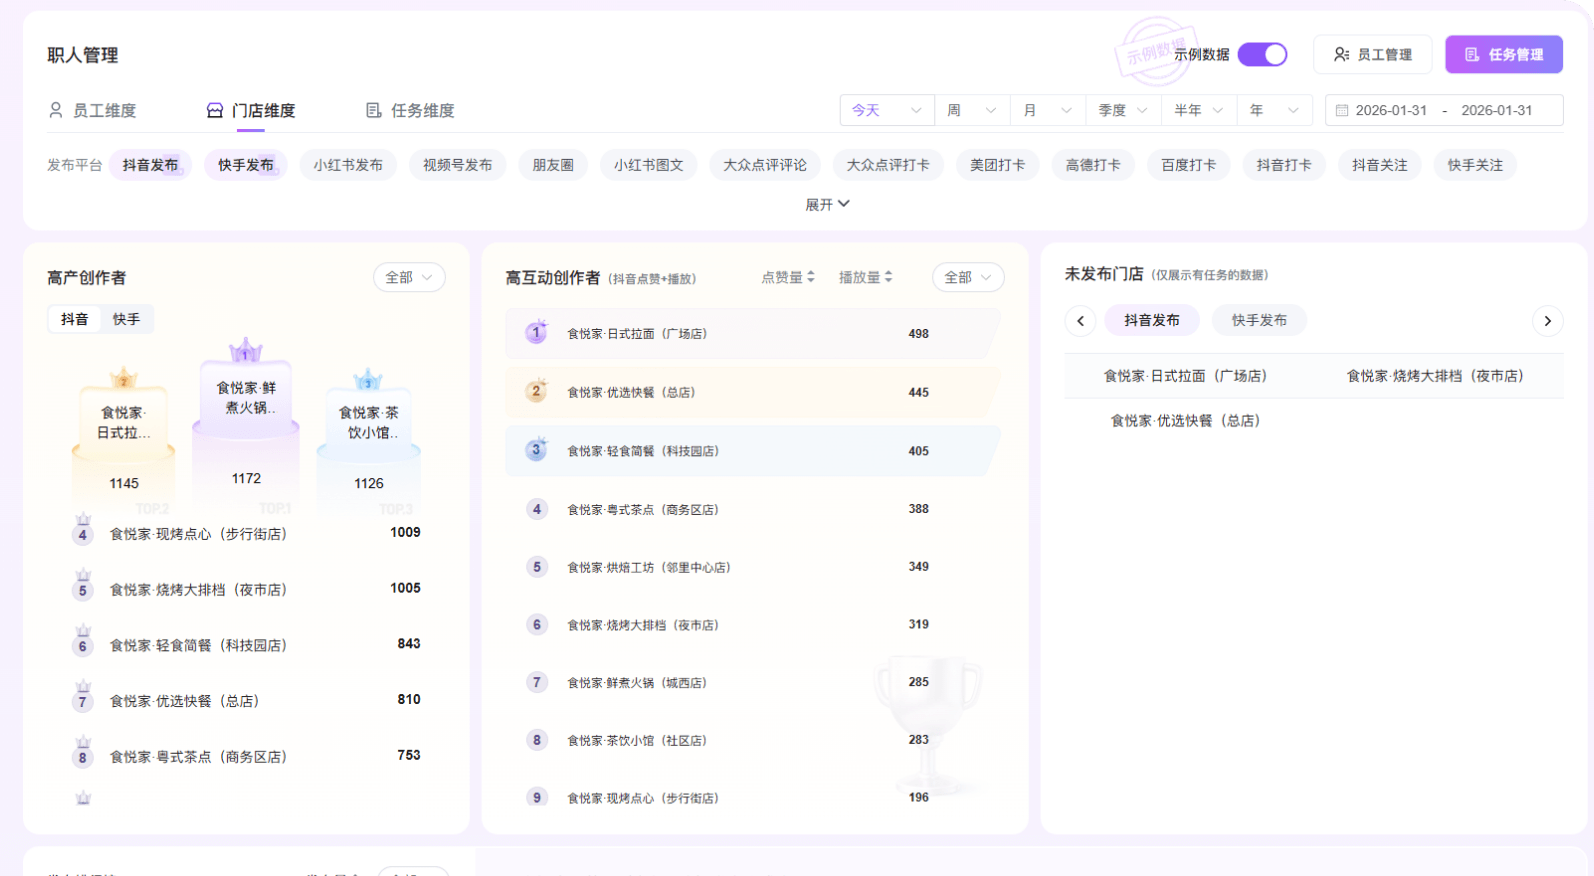Click the left arrow in 未发布门店

click(x=1080, y=321)
